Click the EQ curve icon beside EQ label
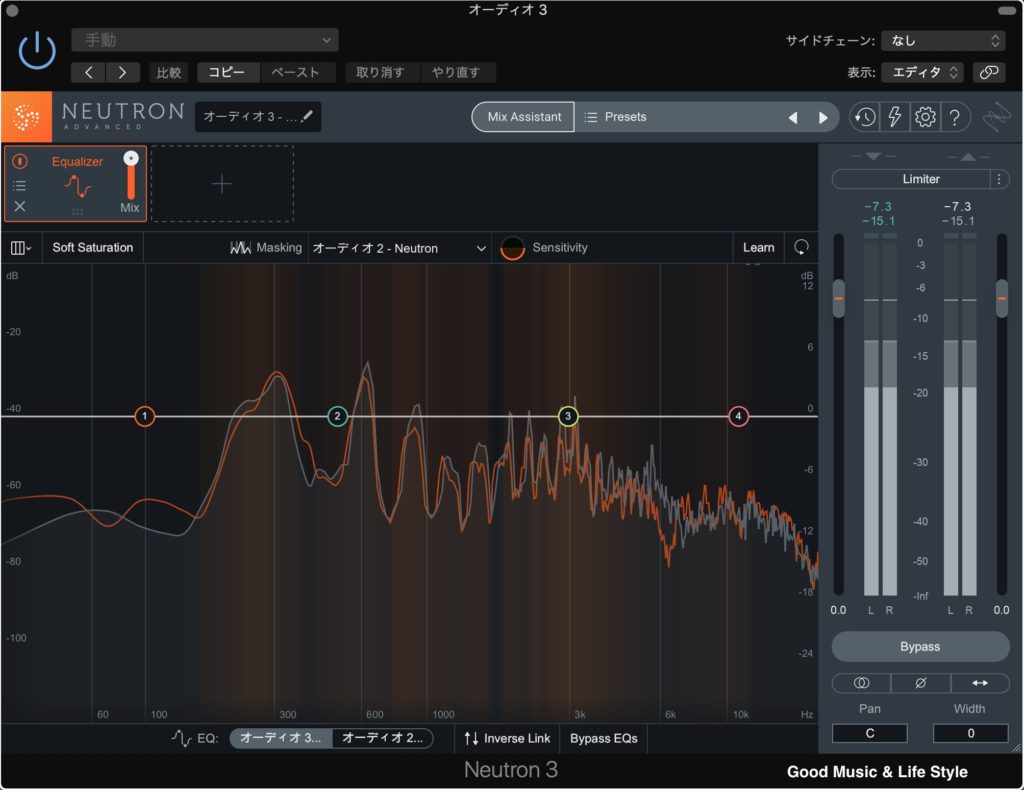The height and width of the screenshot is (790, 1024). pyautogui.click(x=182, y=738)
